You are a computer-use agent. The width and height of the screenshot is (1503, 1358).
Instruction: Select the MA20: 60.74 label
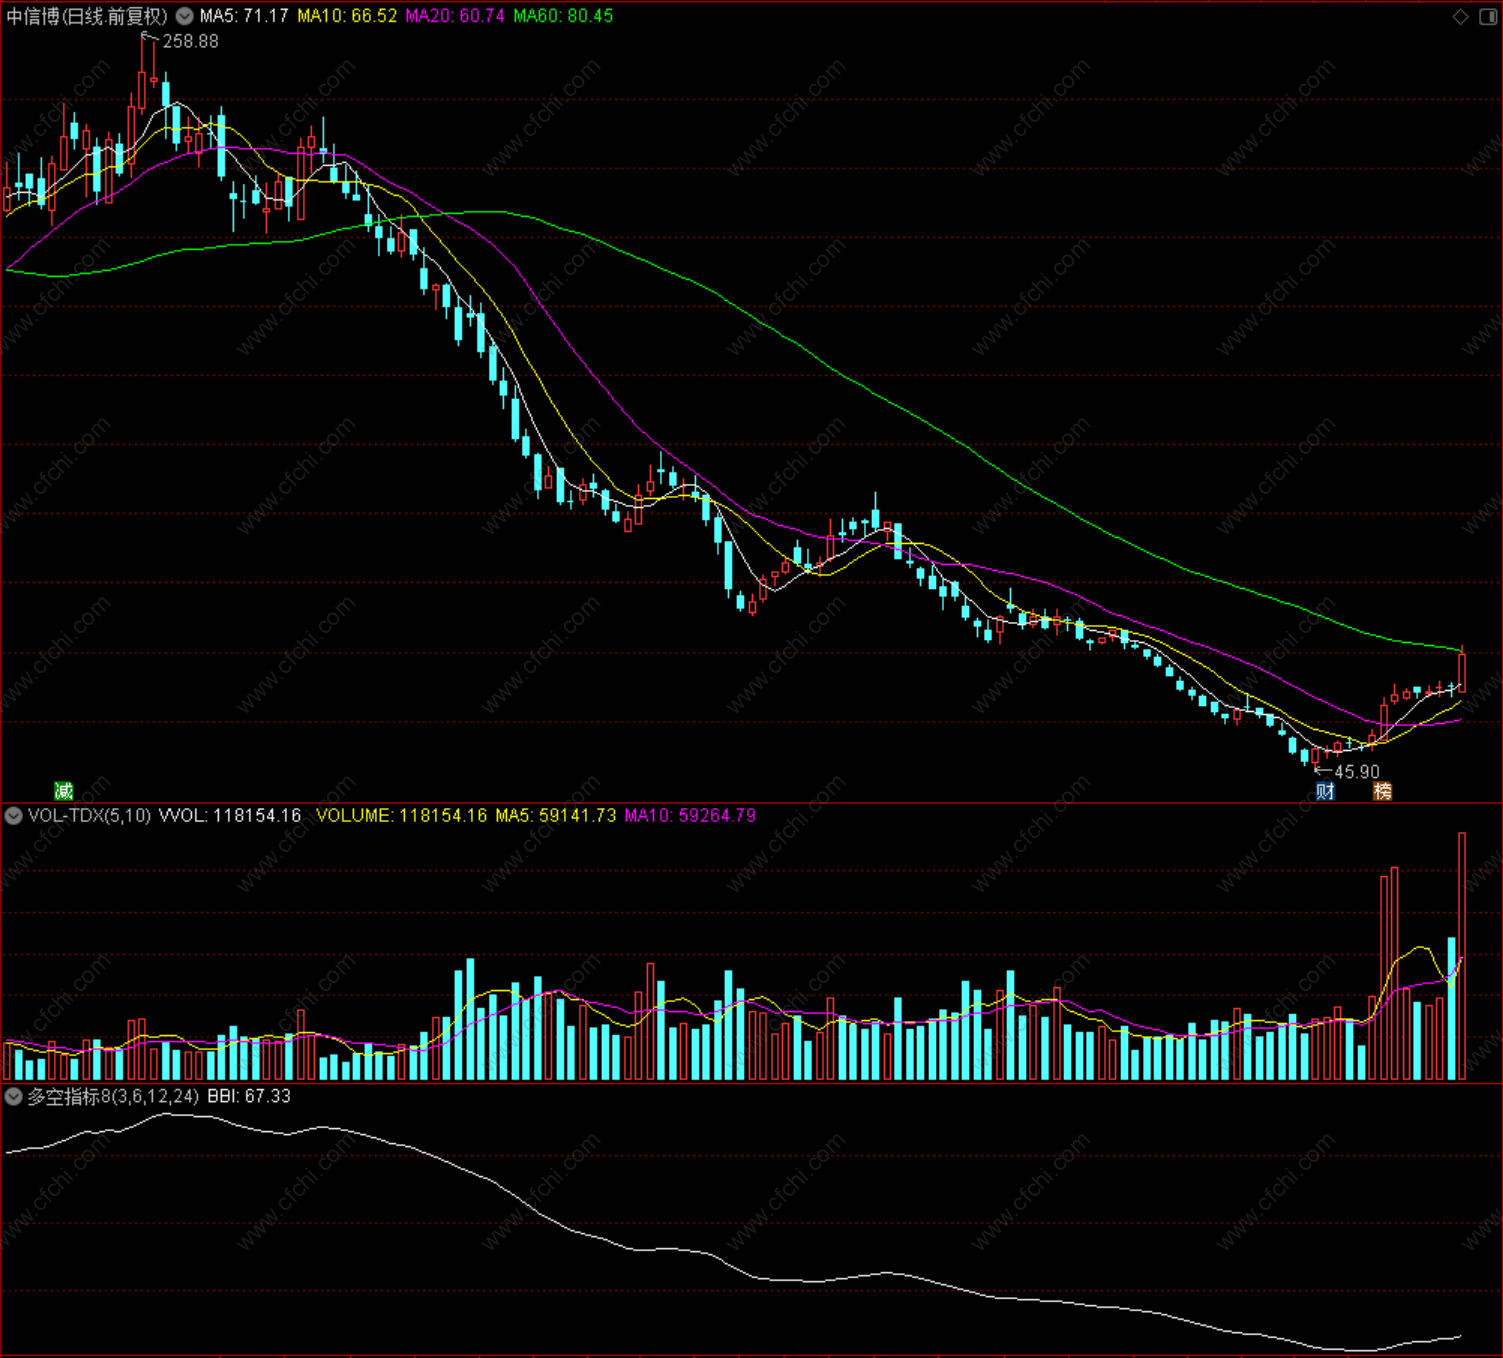pyautogui.click(x=455, y=16)
